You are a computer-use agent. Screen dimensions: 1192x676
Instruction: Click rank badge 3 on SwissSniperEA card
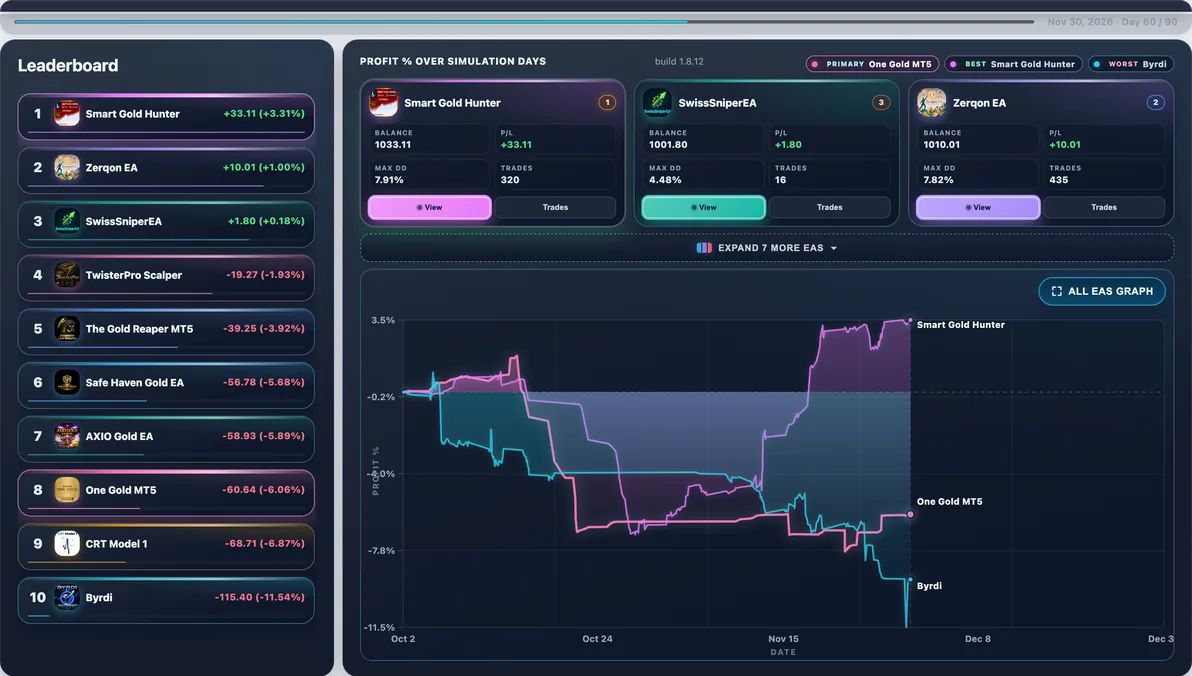[x=881, y=102]
